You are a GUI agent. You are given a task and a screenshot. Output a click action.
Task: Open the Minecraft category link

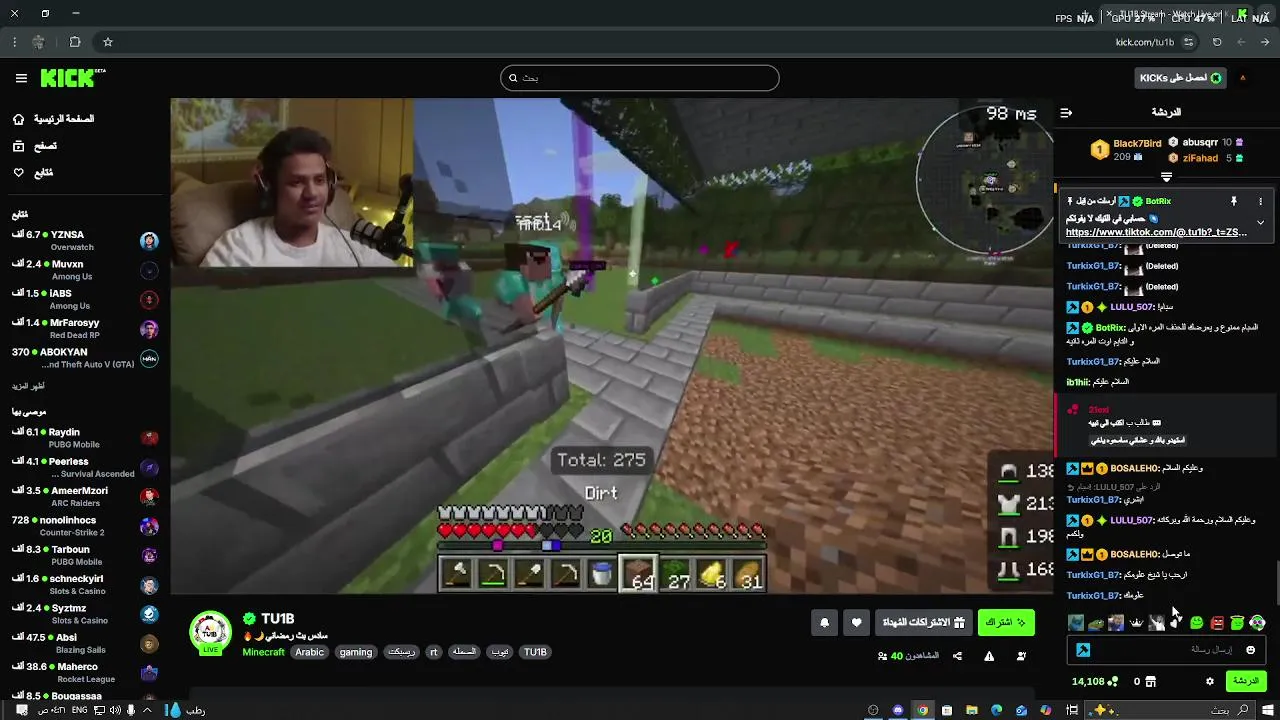(x=263, y=652)
